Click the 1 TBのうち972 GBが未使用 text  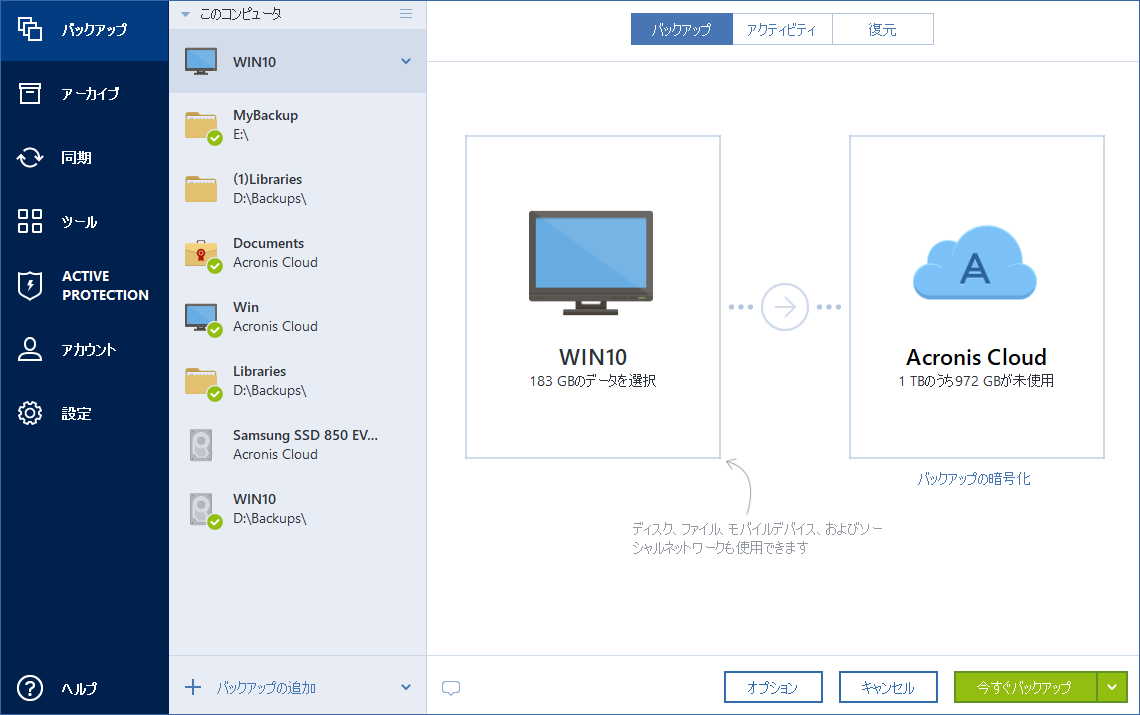976,380
